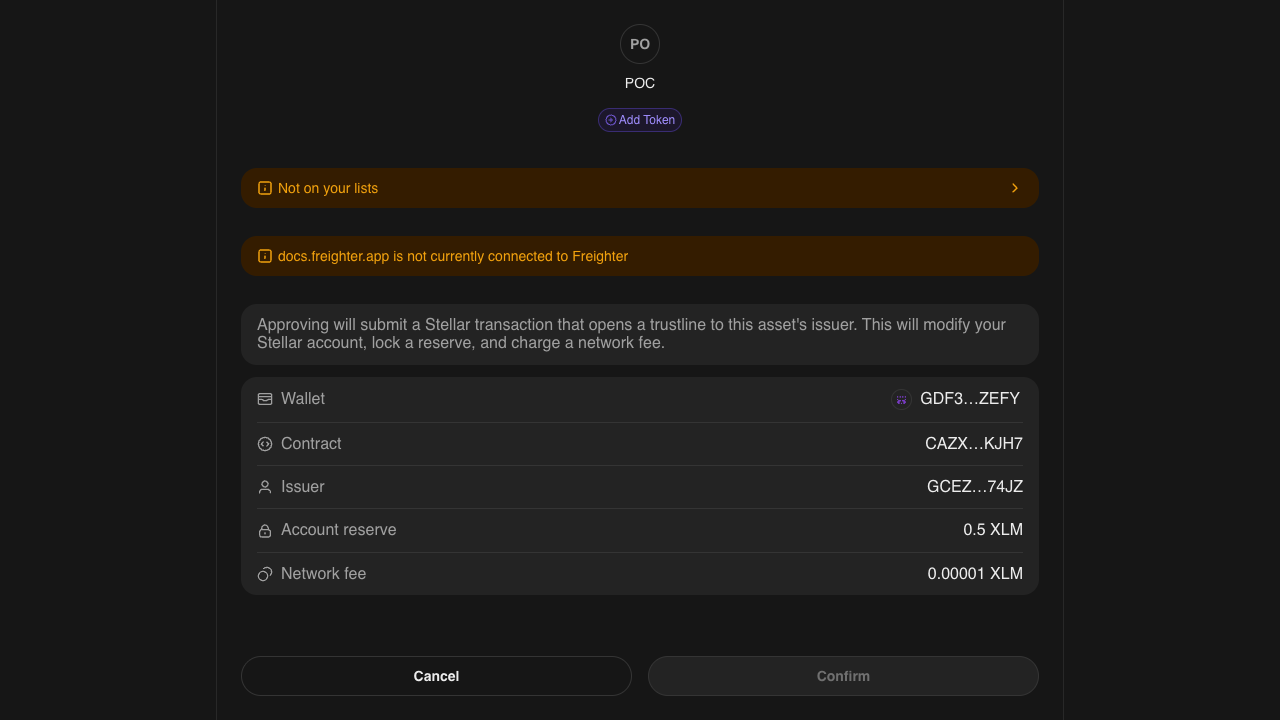Click the 0.5 XLM reserve value
Viewport: 1280px width, 720px height.
(x=993, y=530)
